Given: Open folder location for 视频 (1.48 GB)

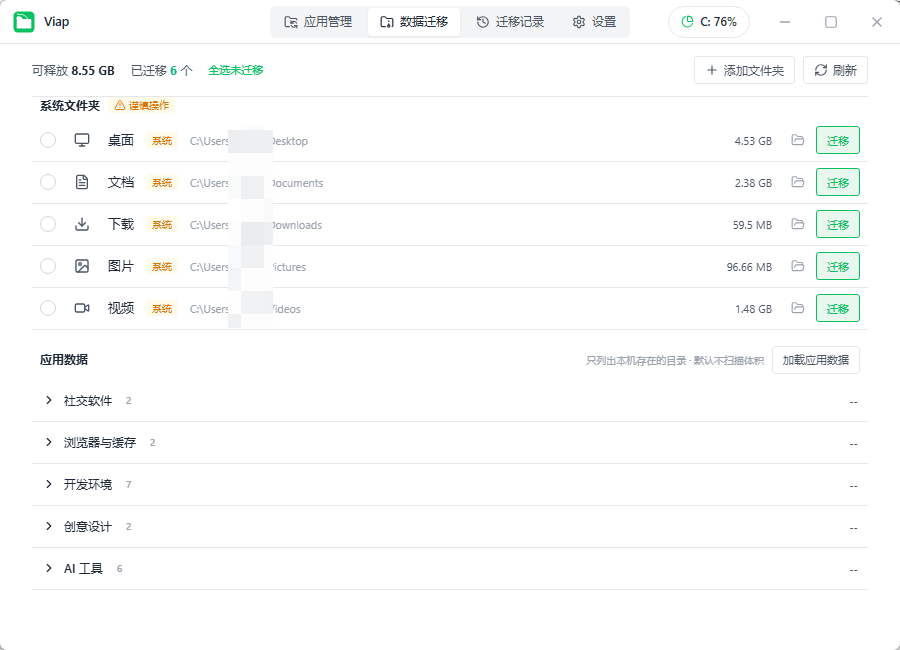Looking at the screenshot, I should click(797, 308).
